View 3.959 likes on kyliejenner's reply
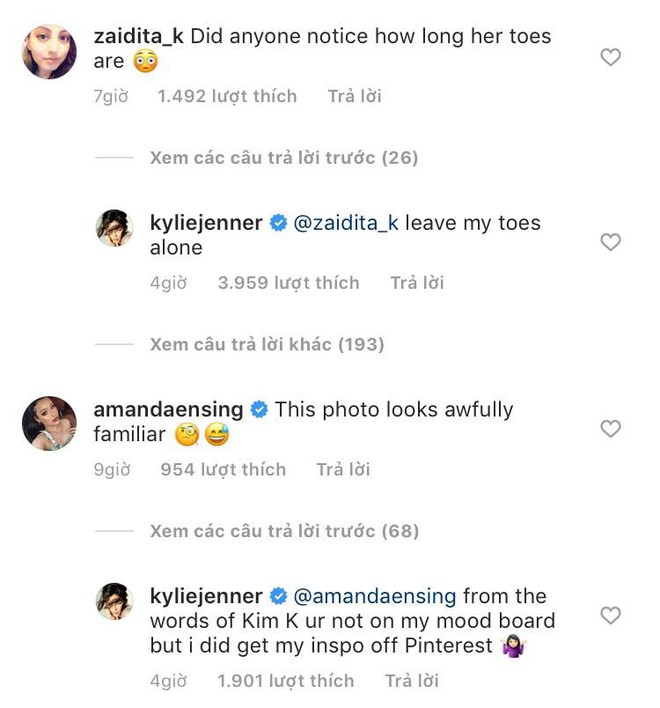This screenshot has height=708, width=660. [x=288, y=283]
